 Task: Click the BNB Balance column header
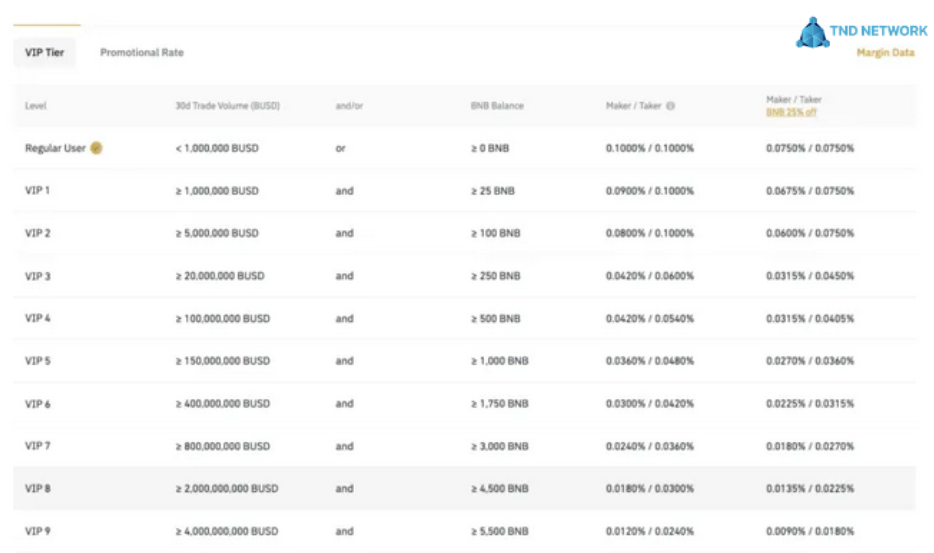coord(497,106)
